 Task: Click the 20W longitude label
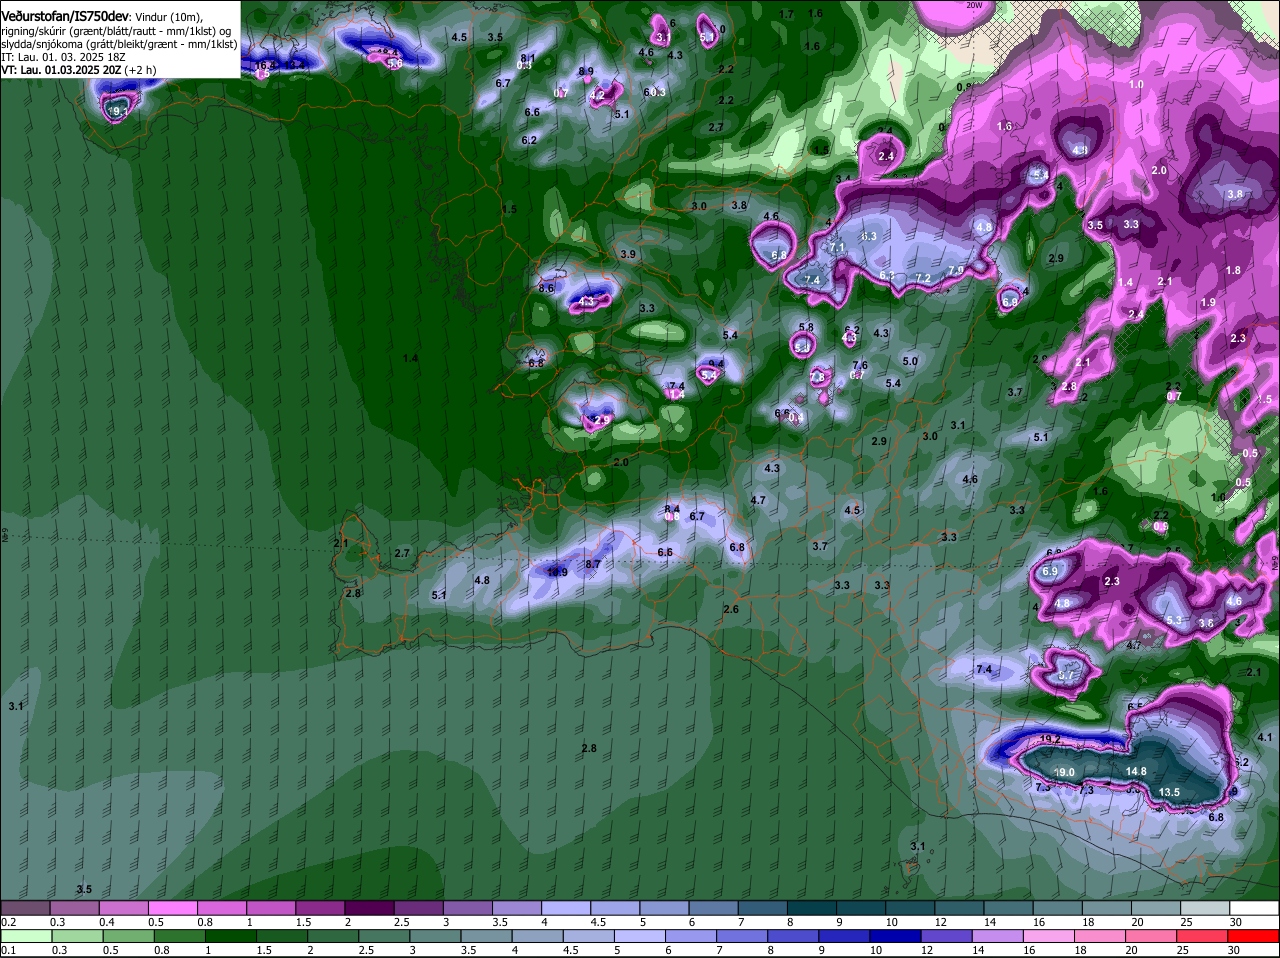pos(975,5)
